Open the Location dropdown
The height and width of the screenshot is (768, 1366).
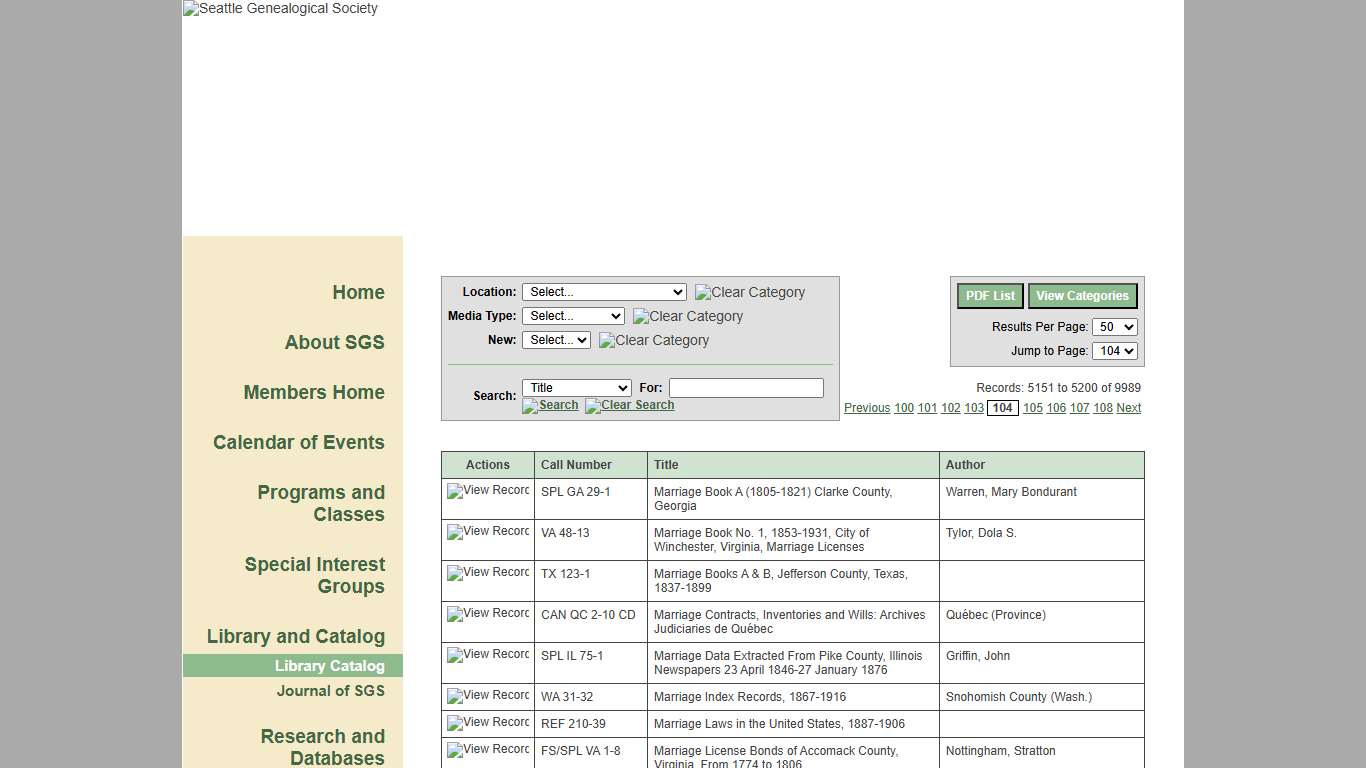[604, 292]
